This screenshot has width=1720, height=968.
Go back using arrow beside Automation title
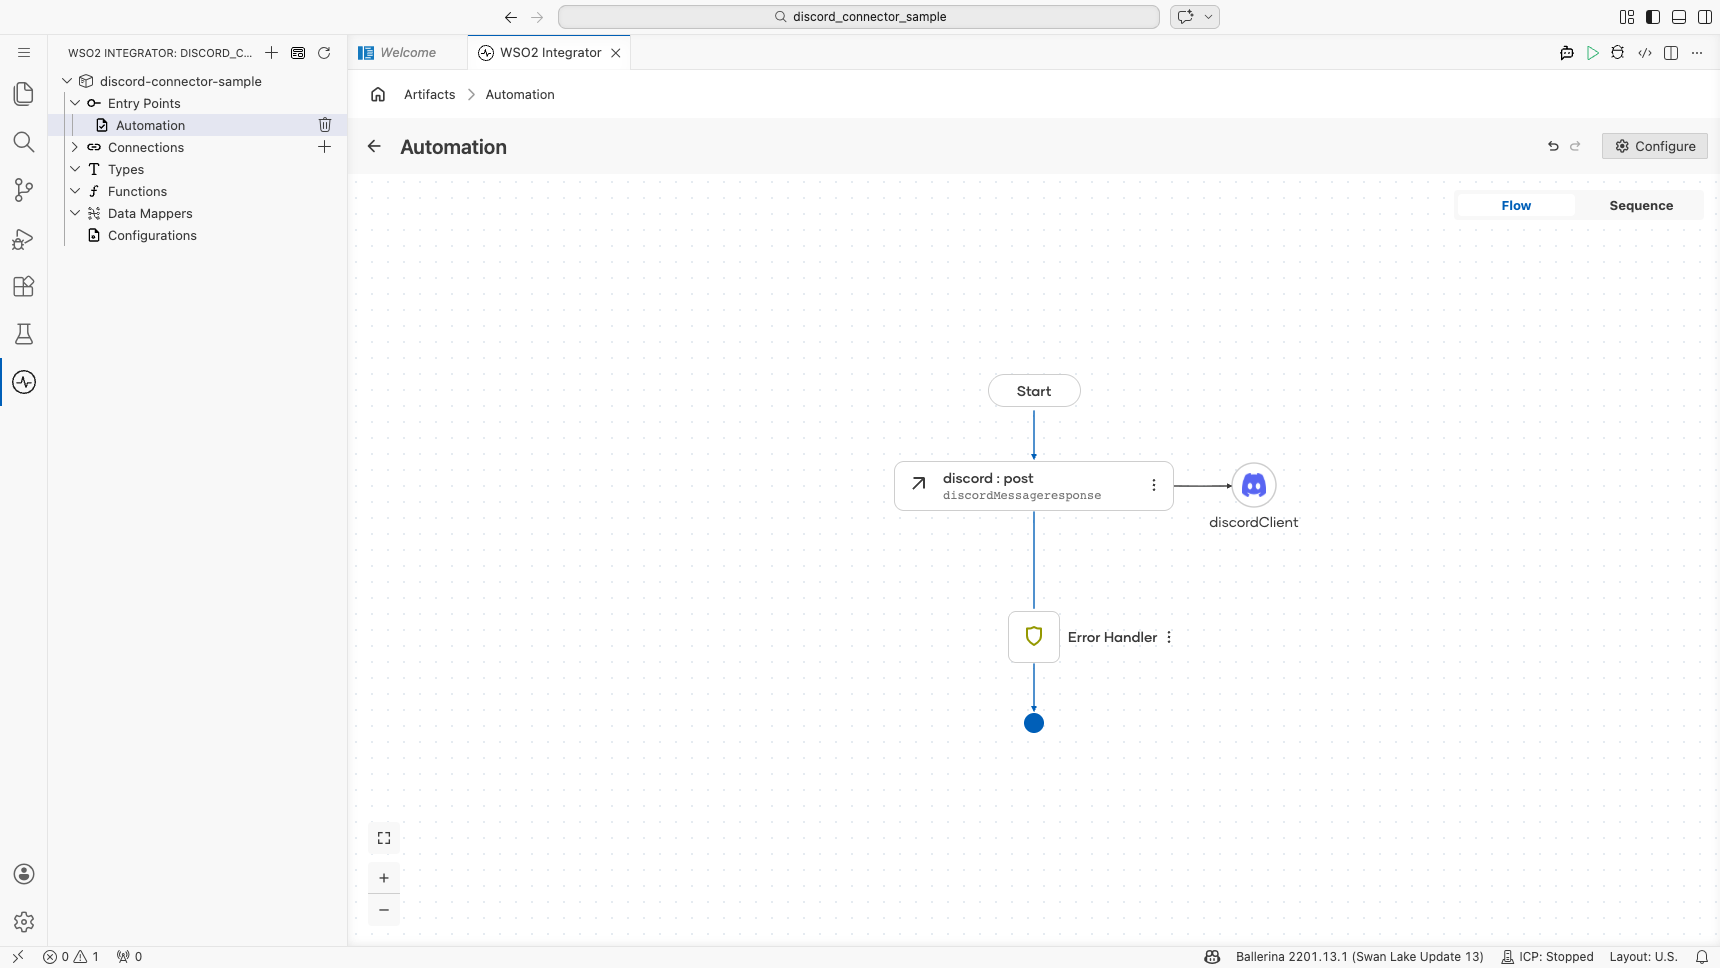click(374, 147)
